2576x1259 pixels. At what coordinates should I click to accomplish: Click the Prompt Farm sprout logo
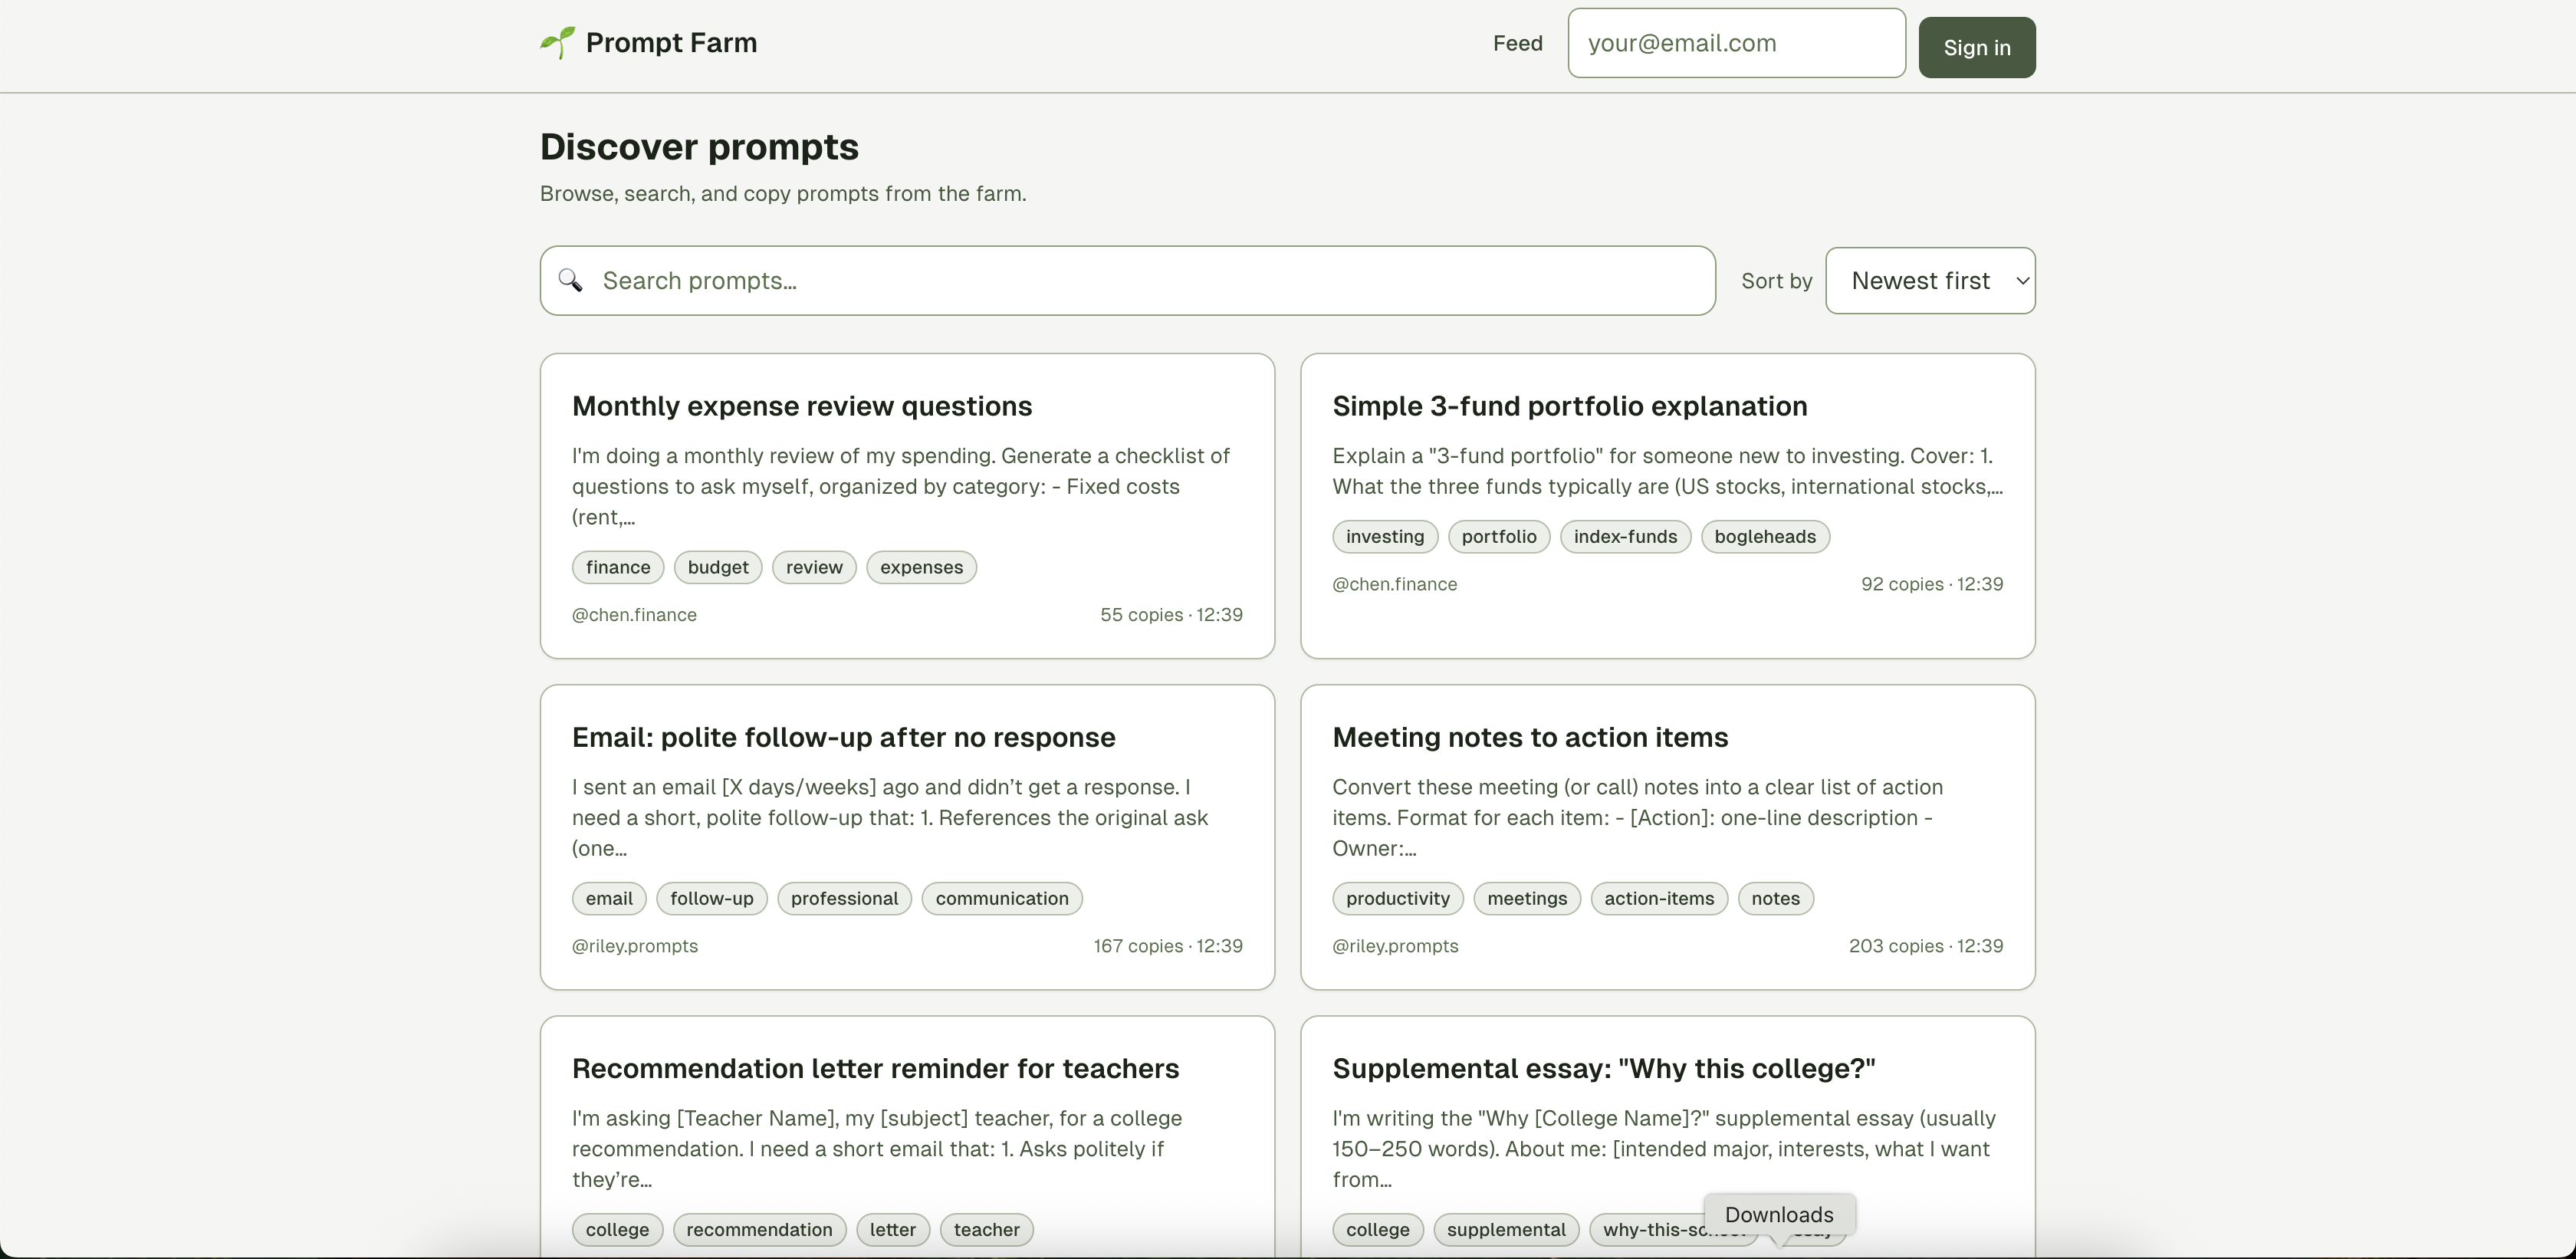pyautogui.click(x=557, y=43)
